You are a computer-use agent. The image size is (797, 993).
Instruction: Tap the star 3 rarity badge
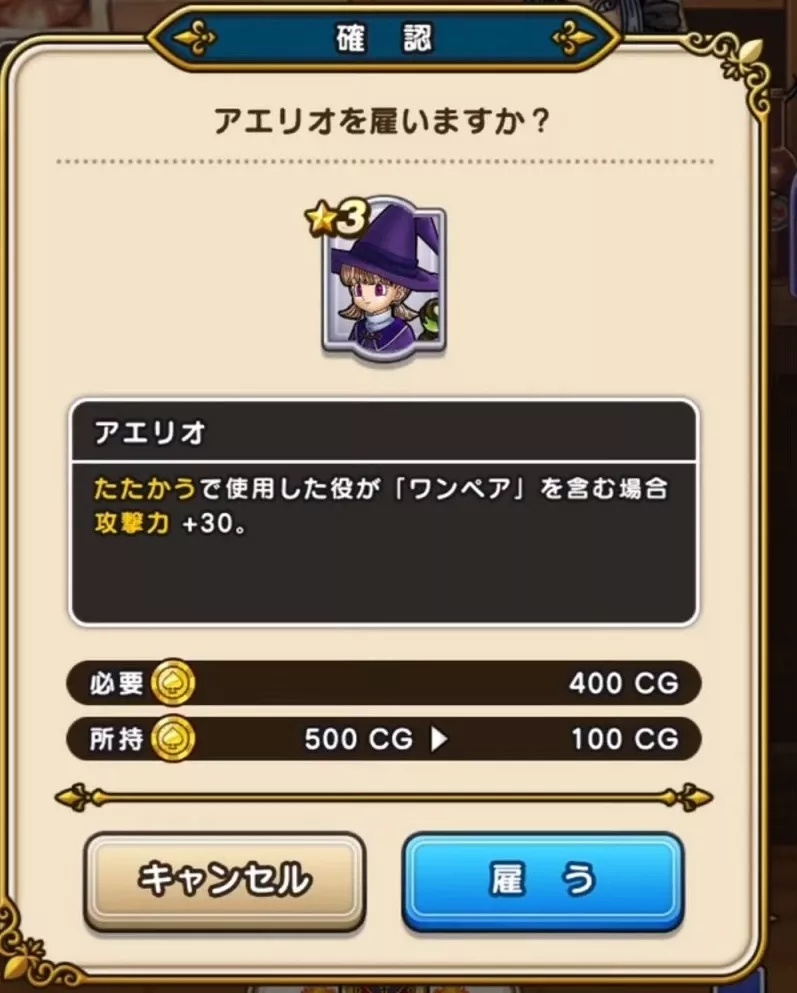pos(336,219)
